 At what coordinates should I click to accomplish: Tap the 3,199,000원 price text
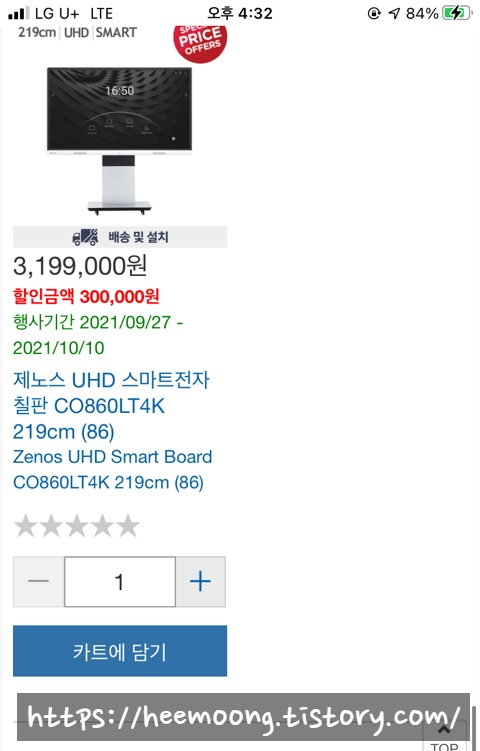coord(80,266)
